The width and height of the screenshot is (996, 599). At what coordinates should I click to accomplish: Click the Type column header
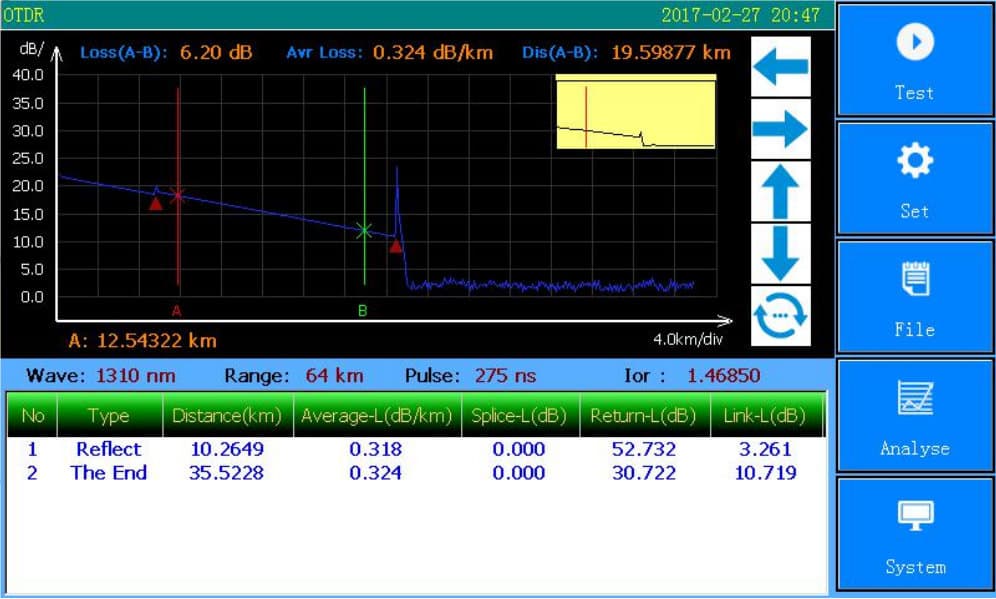pos(109,415)
